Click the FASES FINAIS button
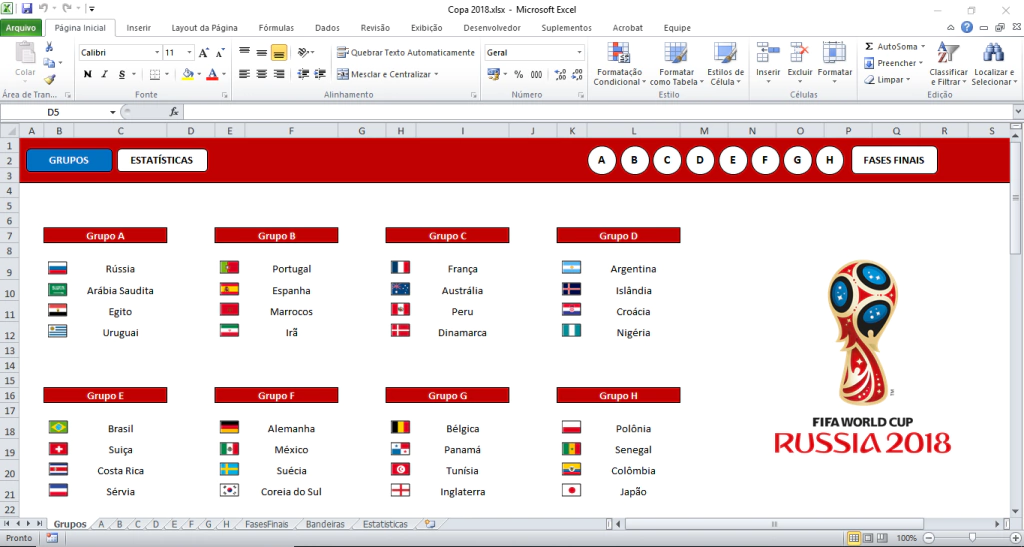The width and height of the screenshot is (1024, 547). point(893,160)
